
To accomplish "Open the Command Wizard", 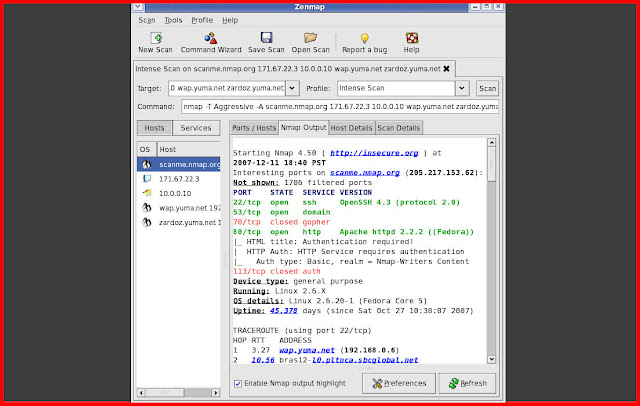I will coord(211,42).
